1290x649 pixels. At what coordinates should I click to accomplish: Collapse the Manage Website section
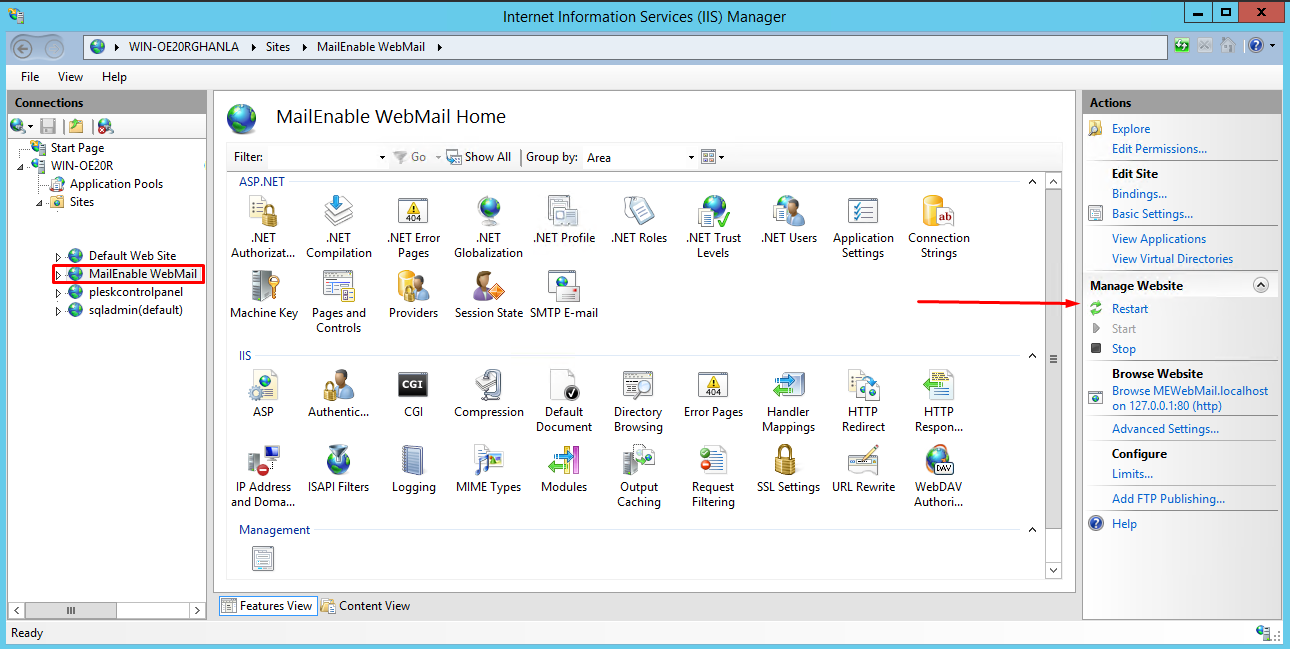1260,286
